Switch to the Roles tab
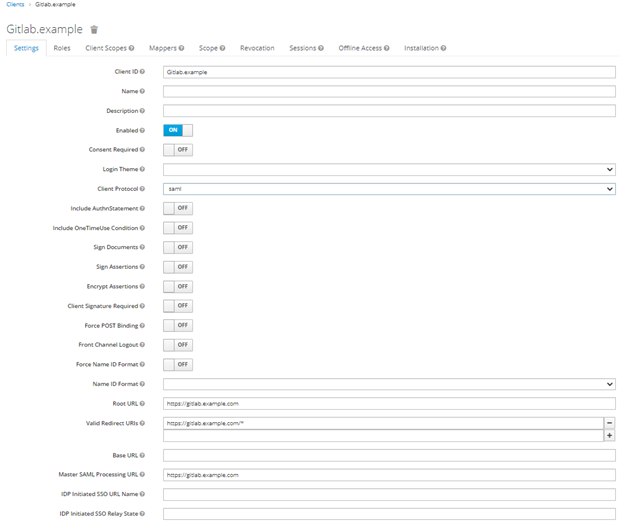Image resolution: width=619 pixels, height=527 pixels. click(62, 48)
